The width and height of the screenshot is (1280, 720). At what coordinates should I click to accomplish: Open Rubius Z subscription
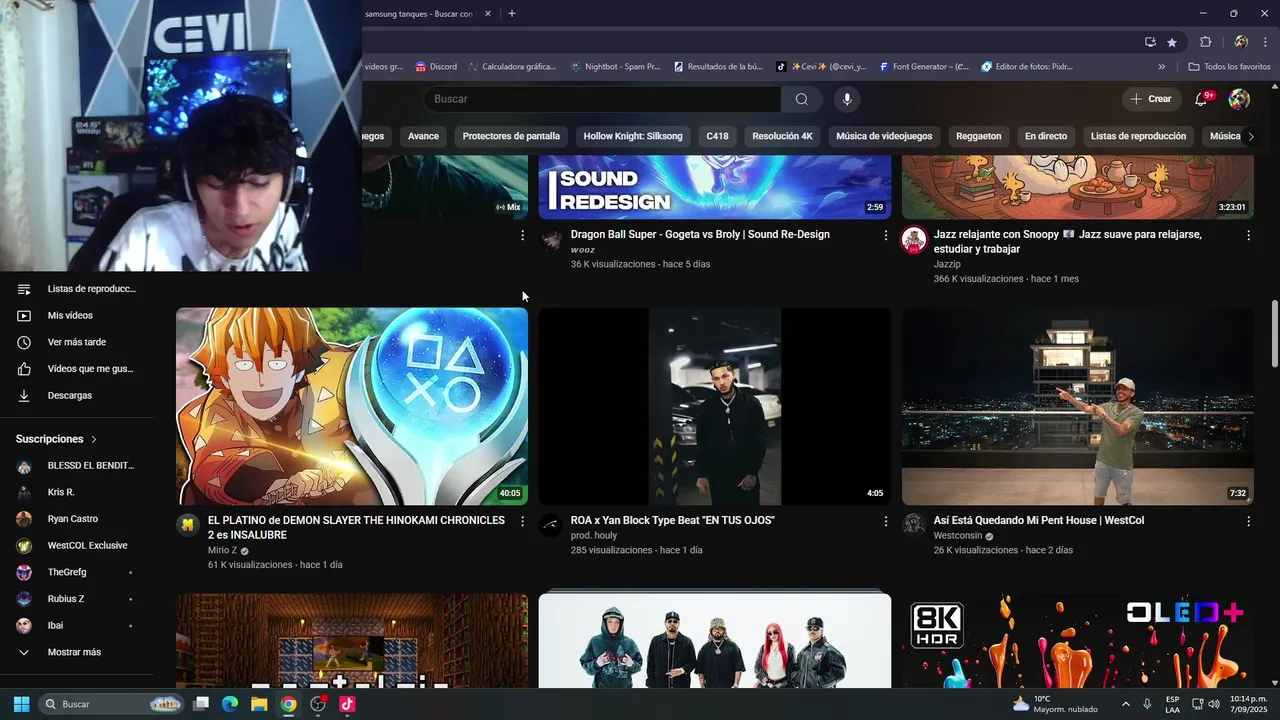(77, 599)
